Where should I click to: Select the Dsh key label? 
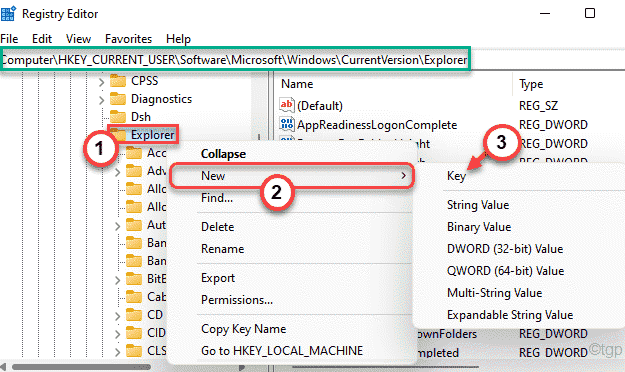point(141,117)
